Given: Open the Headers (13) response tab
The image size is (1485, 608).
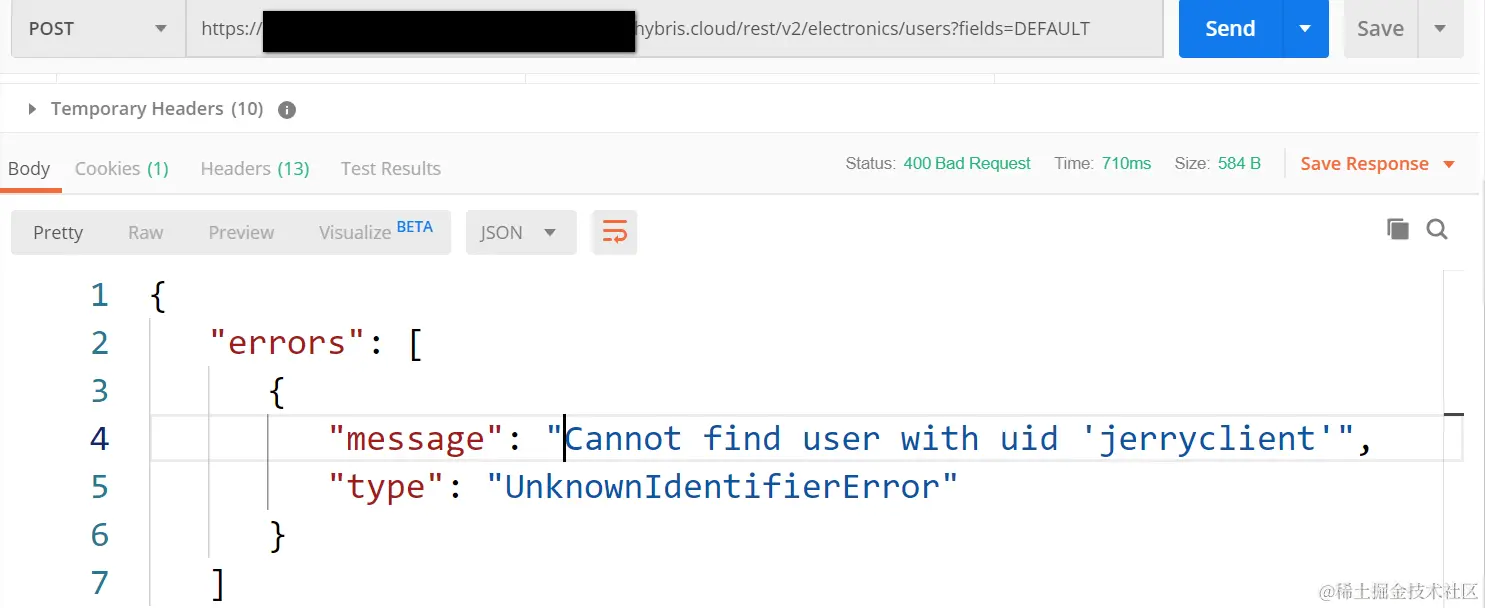Looking at the screenshot, I should [255, 168].
